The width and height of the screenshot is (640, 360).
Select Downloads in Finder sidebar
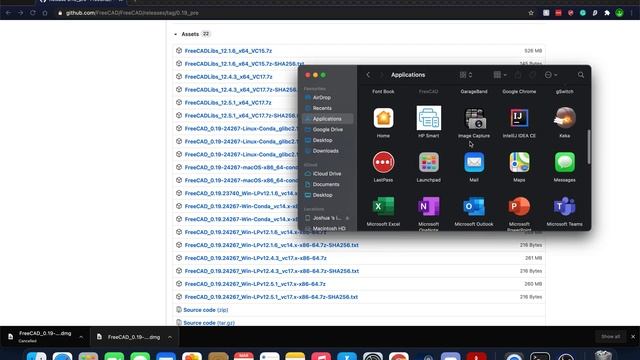point(325,151)
